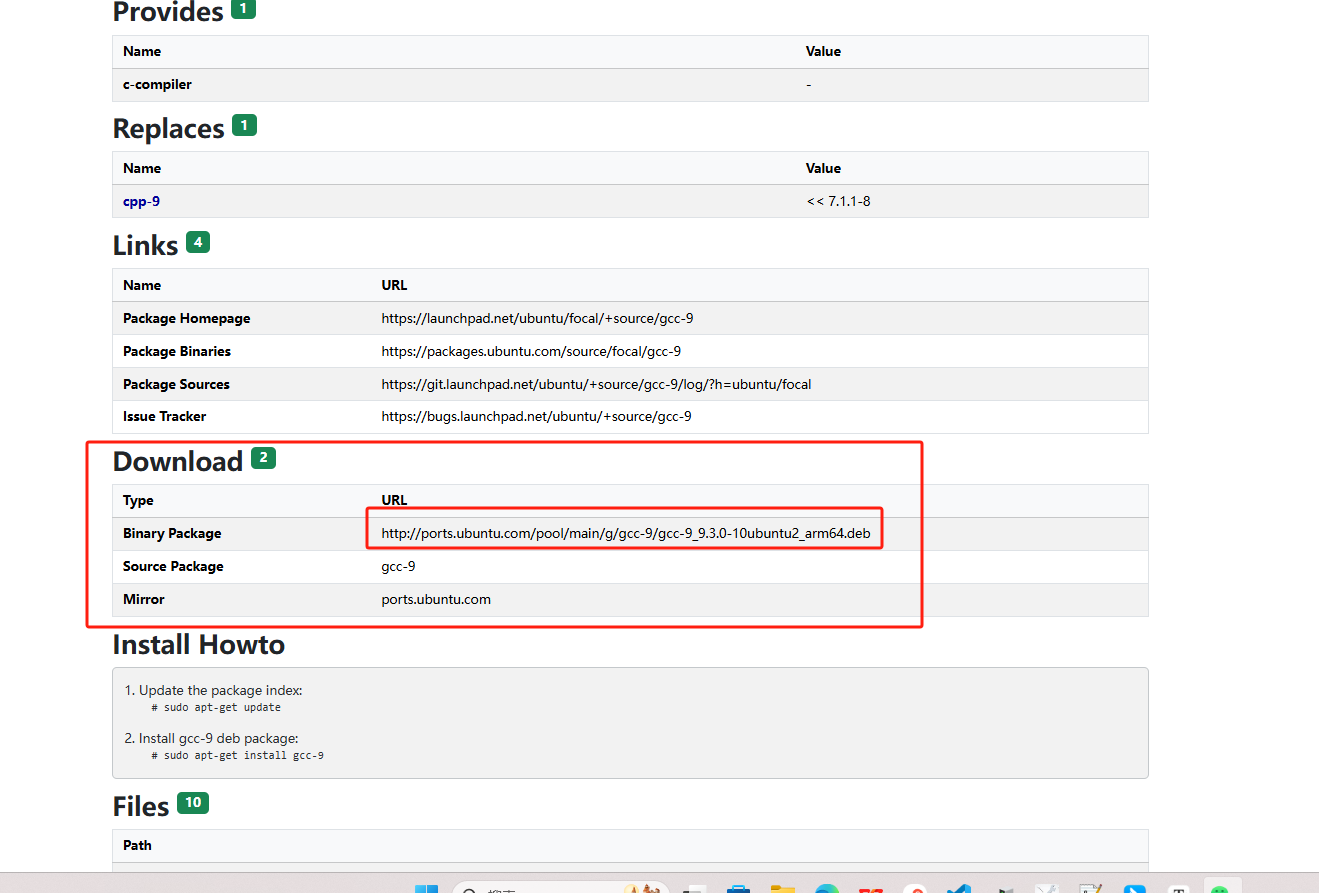Click the cpp-9 package link
This screenshot has width=1319, height=893.
pyautogui.click(x=141, y=201)
